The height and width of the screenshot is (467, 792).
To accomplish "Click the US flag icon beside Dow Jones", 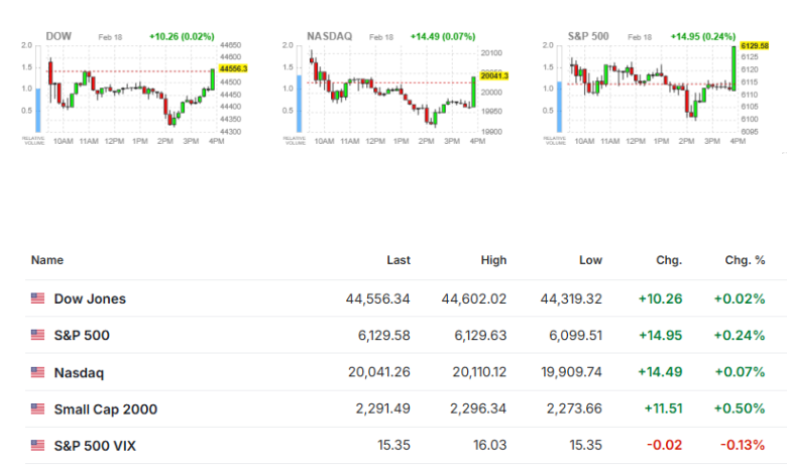I will (37, 298).
